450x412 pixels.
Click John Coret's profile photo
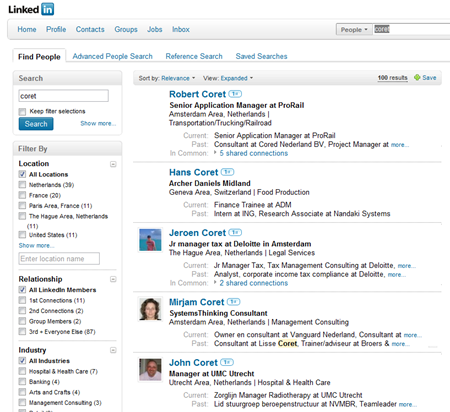click(150, 370)
